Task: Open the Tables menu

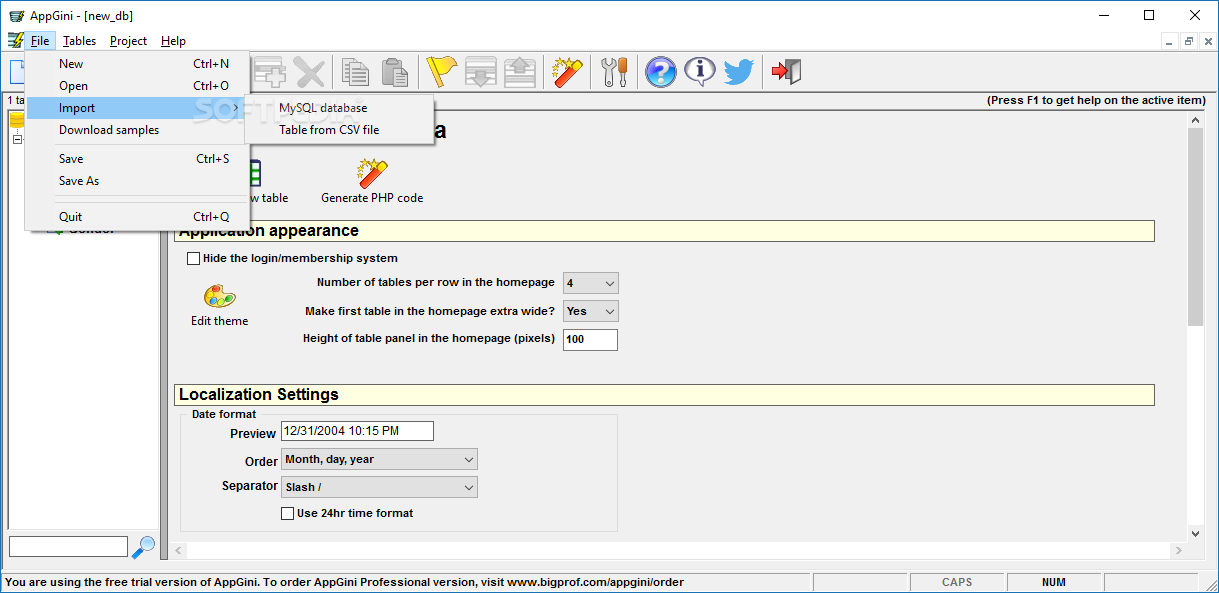Action: [79, 41]
